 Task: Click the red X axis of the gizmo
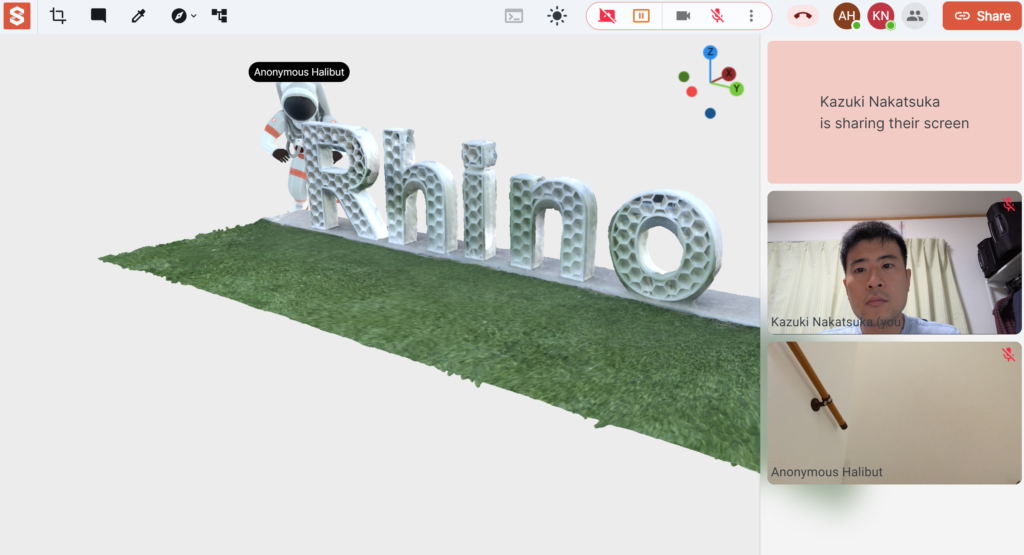728,74
